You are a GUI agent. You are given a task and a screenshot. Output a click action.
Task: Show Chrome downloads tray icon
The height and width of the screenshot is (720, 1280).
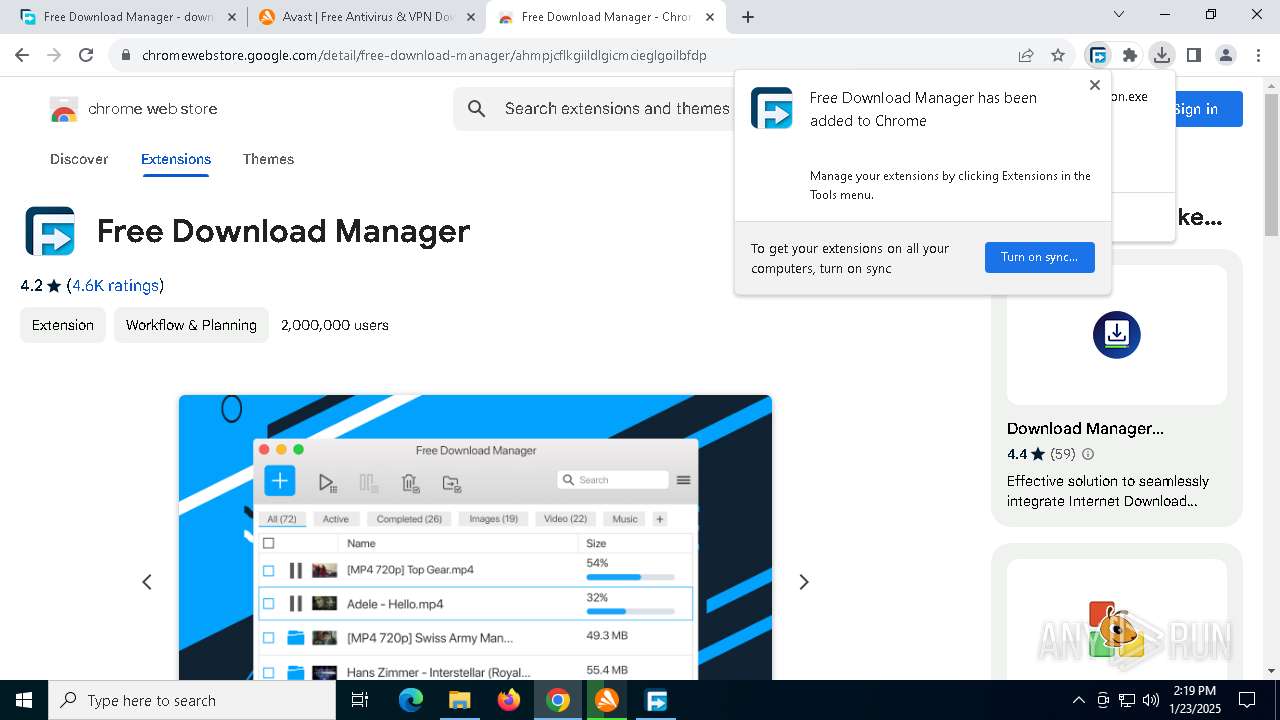point(1162,55)
